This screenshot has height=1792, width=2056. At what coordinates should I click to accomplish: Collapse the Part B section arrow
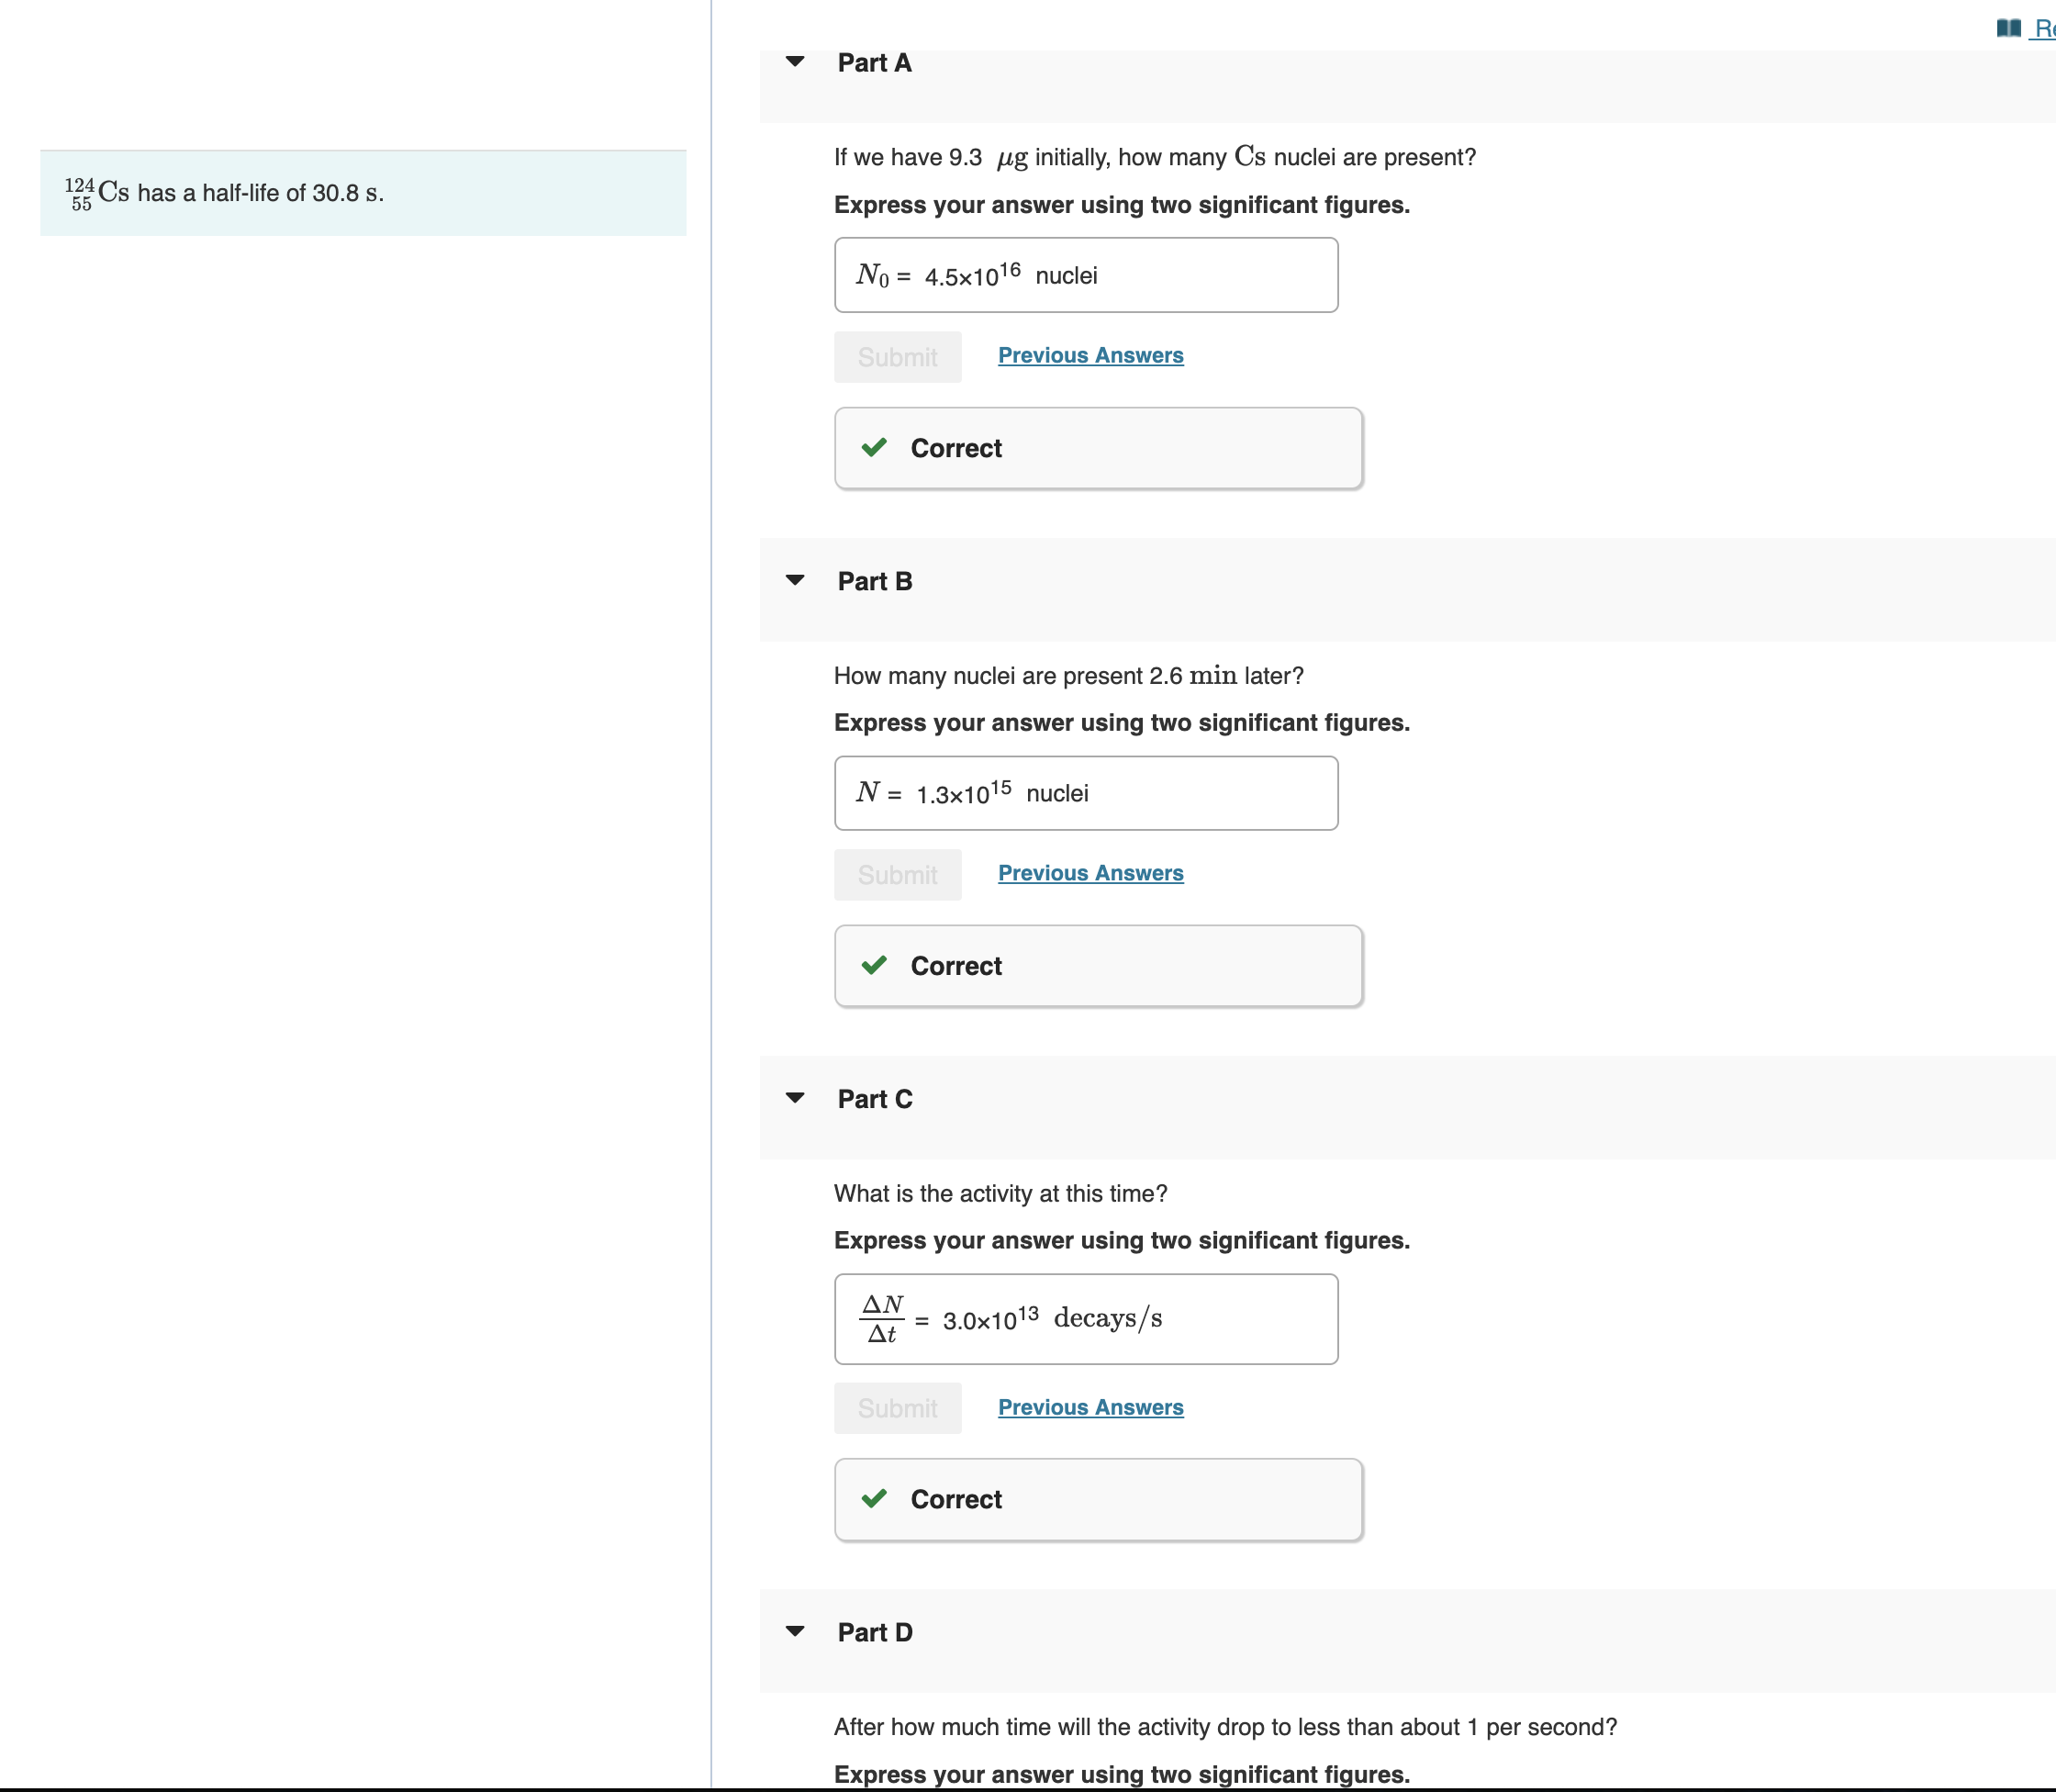(795, 580)
